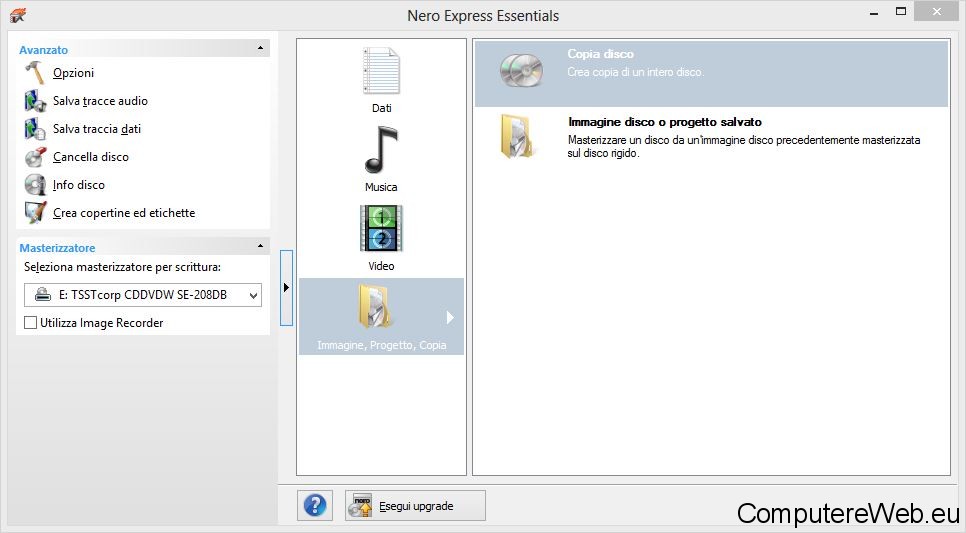Click the Nero app icon in title bar
Image resolution: width=966 pixels, height=533 pixels.
18,15
